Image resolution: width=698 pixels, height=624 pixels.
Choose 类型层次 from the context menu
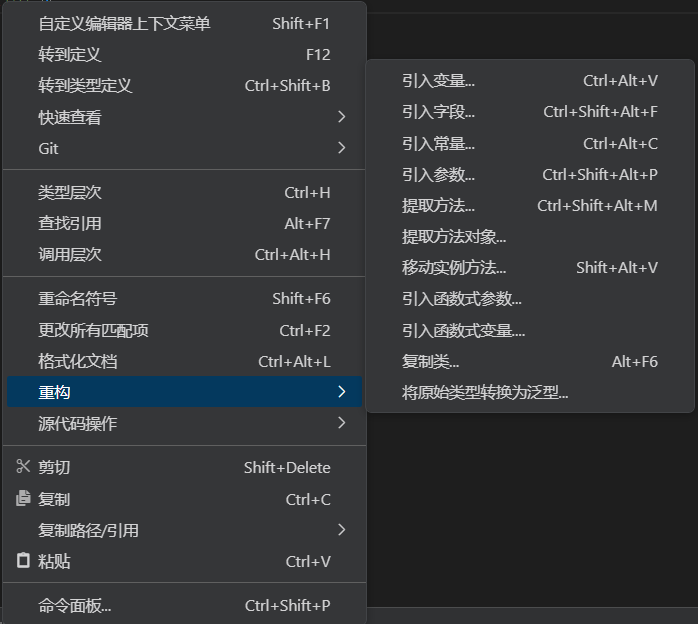pos(184,193)
